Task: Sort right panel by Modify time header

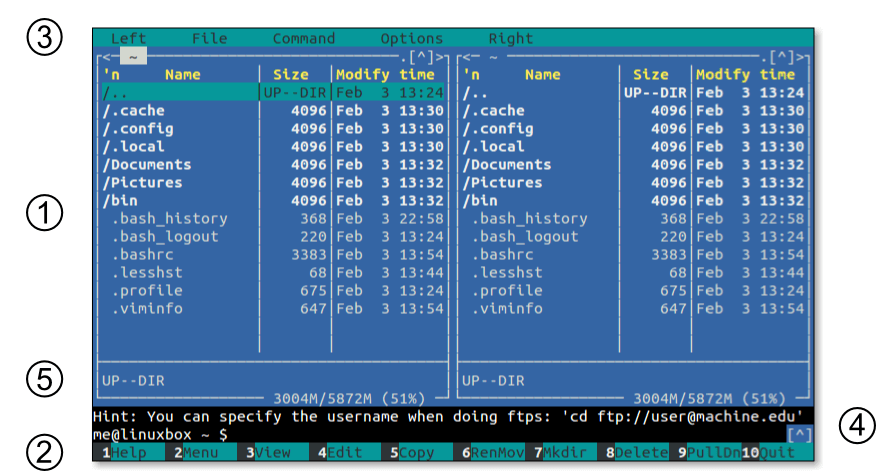Action: point(745,74)
